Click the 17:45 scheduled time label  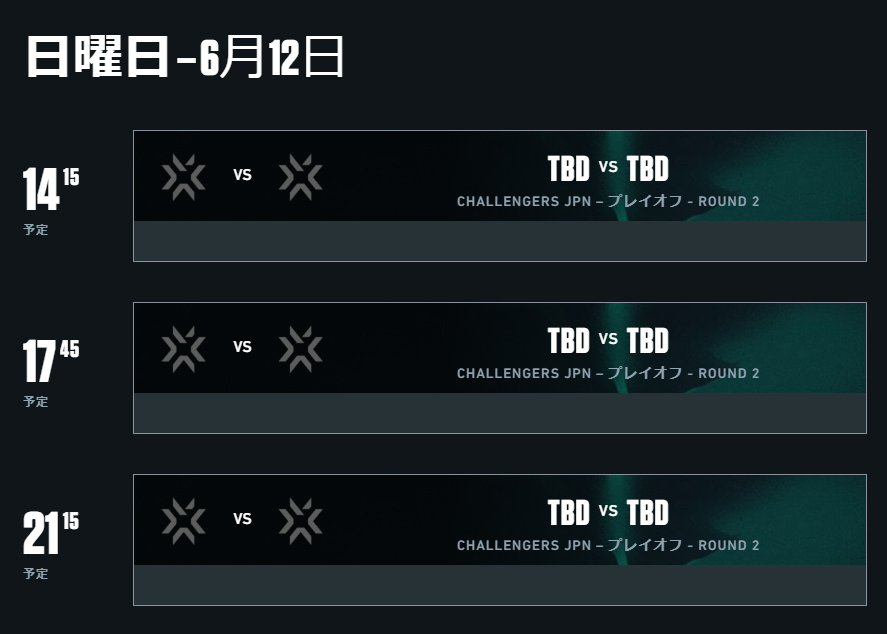51,361
